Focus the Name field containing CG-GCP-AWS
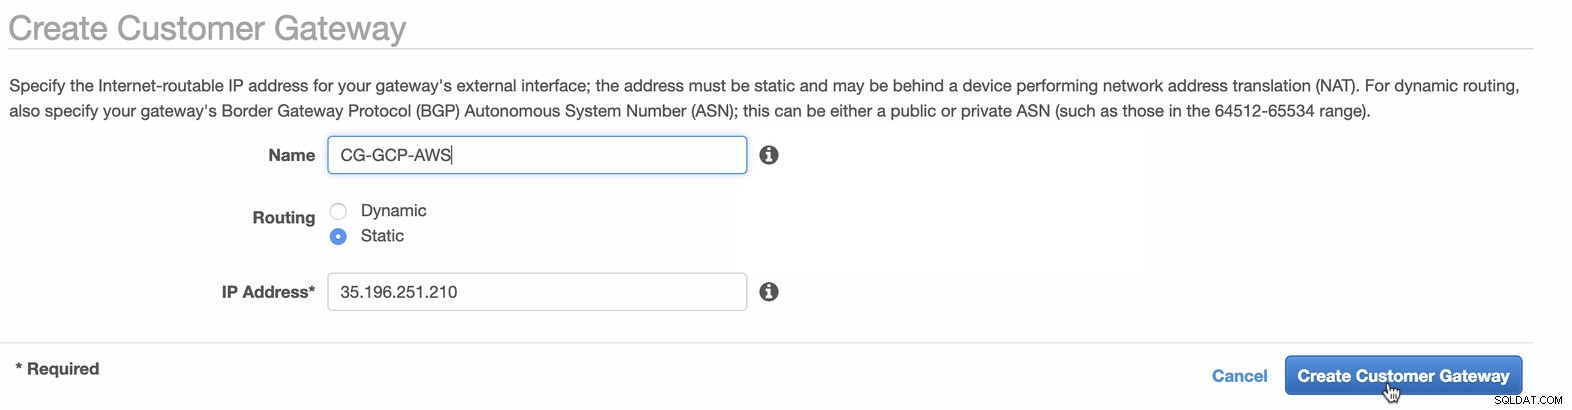This screenshot has width=1572, height=410. click(537, 155)
